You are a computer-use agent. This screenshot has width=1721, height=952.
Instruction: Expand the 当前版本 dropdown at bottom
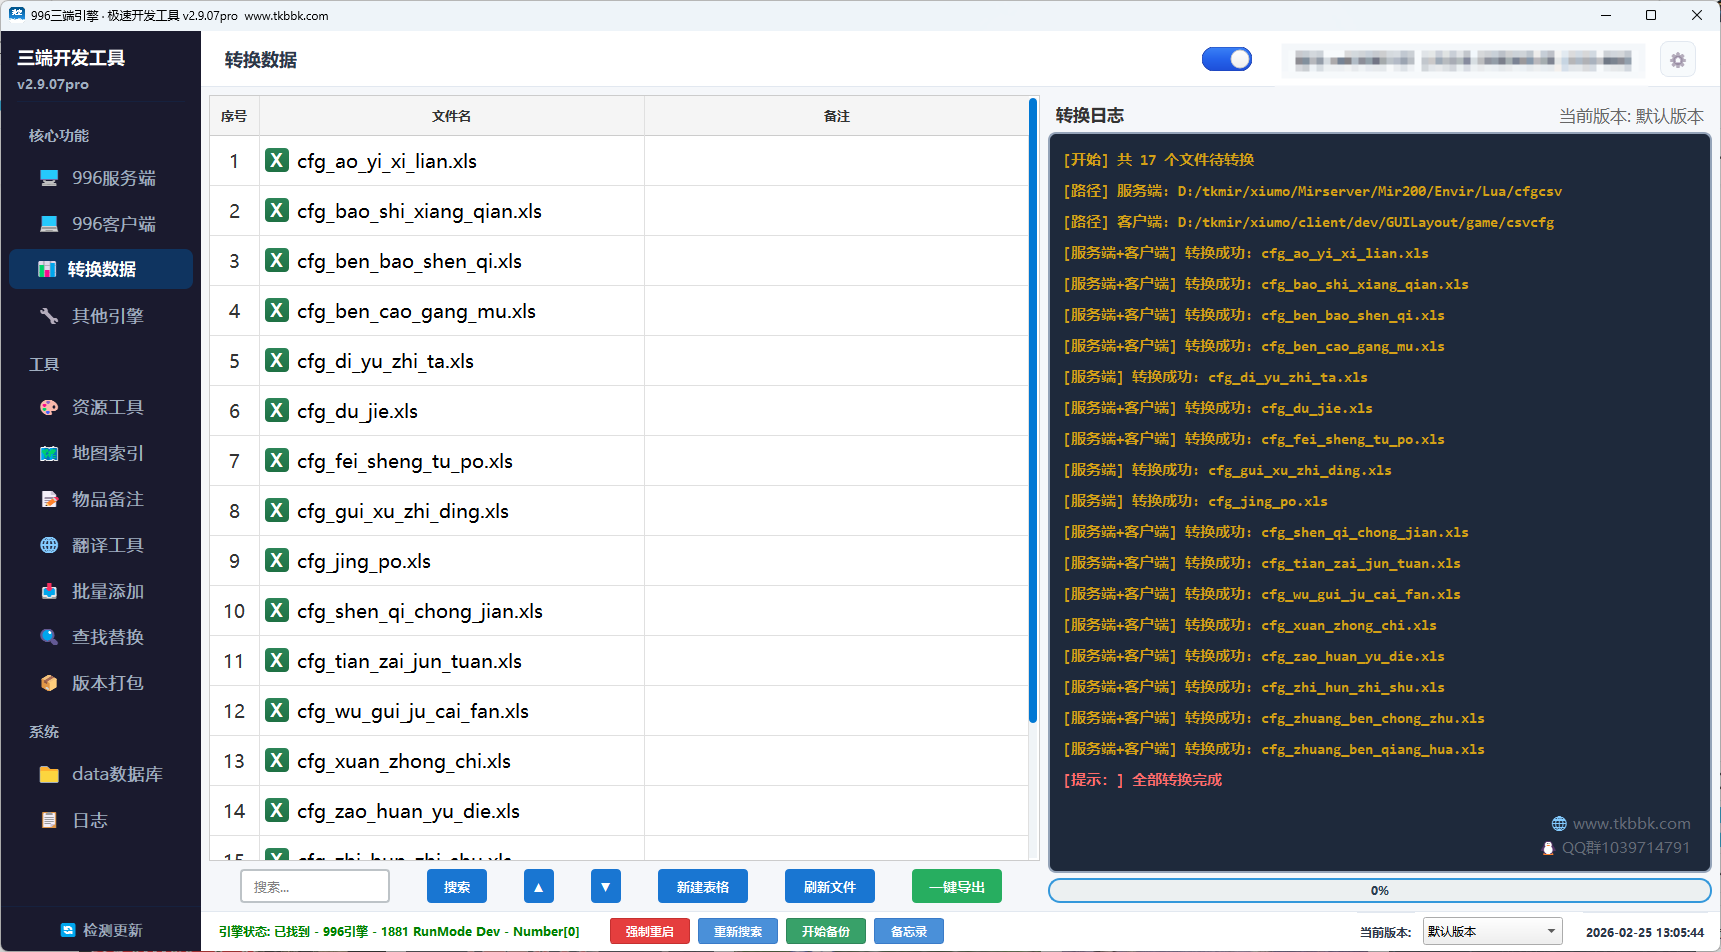pyautogui.click(x=1493, y=931)
